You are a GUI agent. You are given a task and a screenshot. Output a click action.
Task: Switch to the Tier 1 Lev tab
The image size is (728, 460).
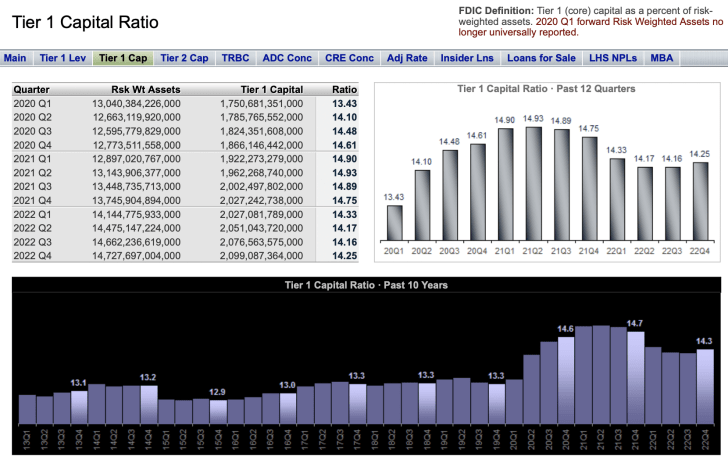click(62, 58)
